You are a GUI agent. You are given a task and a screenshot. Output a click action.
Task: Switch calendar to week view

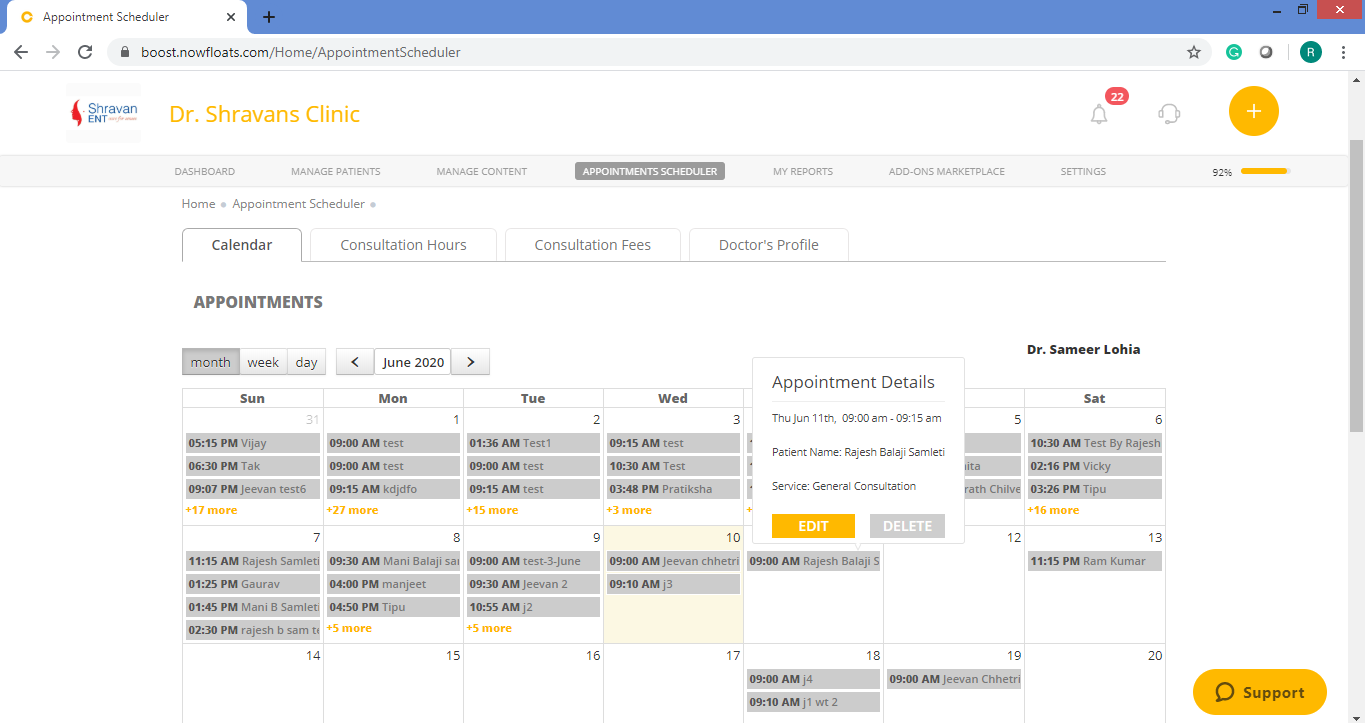point(264,362)
